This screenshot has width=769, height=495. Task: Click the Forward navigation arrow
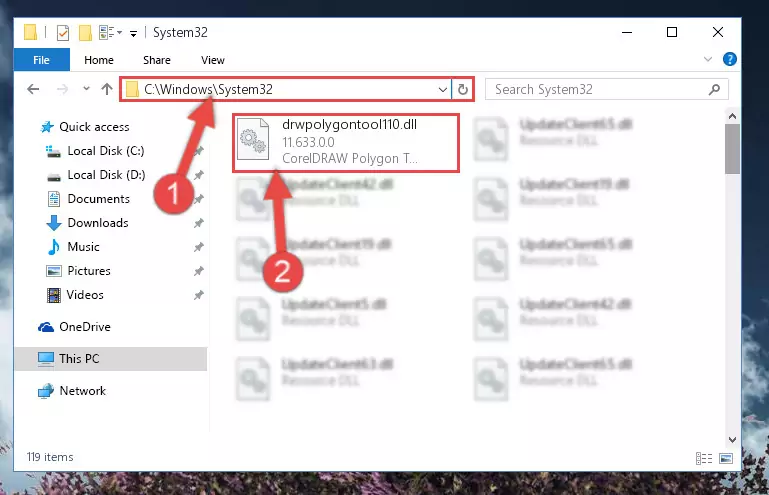click(62, 89)
